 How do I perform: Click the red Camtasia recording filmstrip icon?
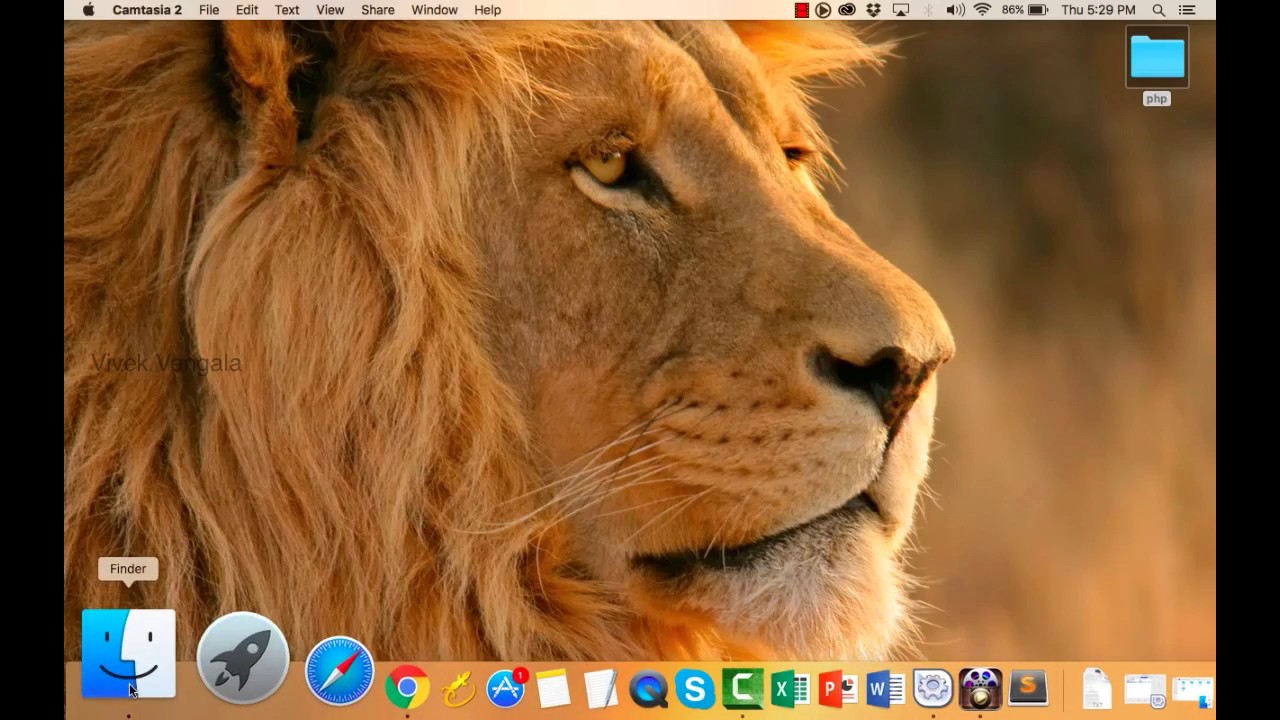801,10
